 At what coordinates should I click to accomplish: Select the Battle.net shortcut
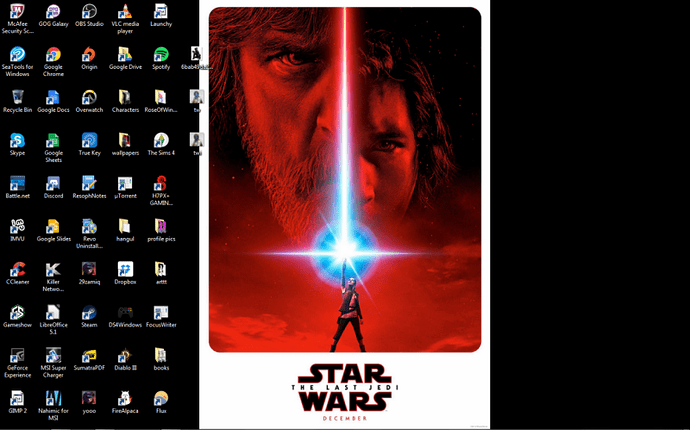(17, 184)
